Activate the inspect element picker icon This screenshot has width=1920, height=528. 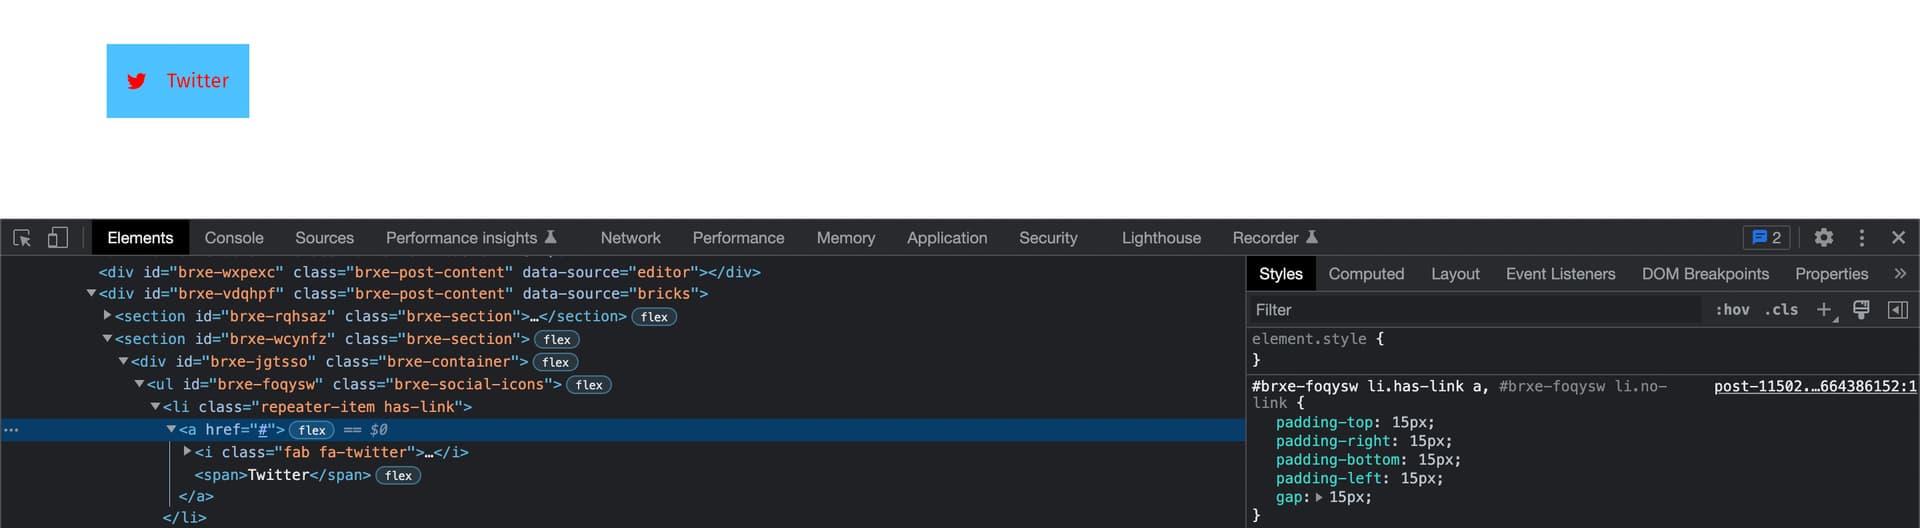coord(22,238)
